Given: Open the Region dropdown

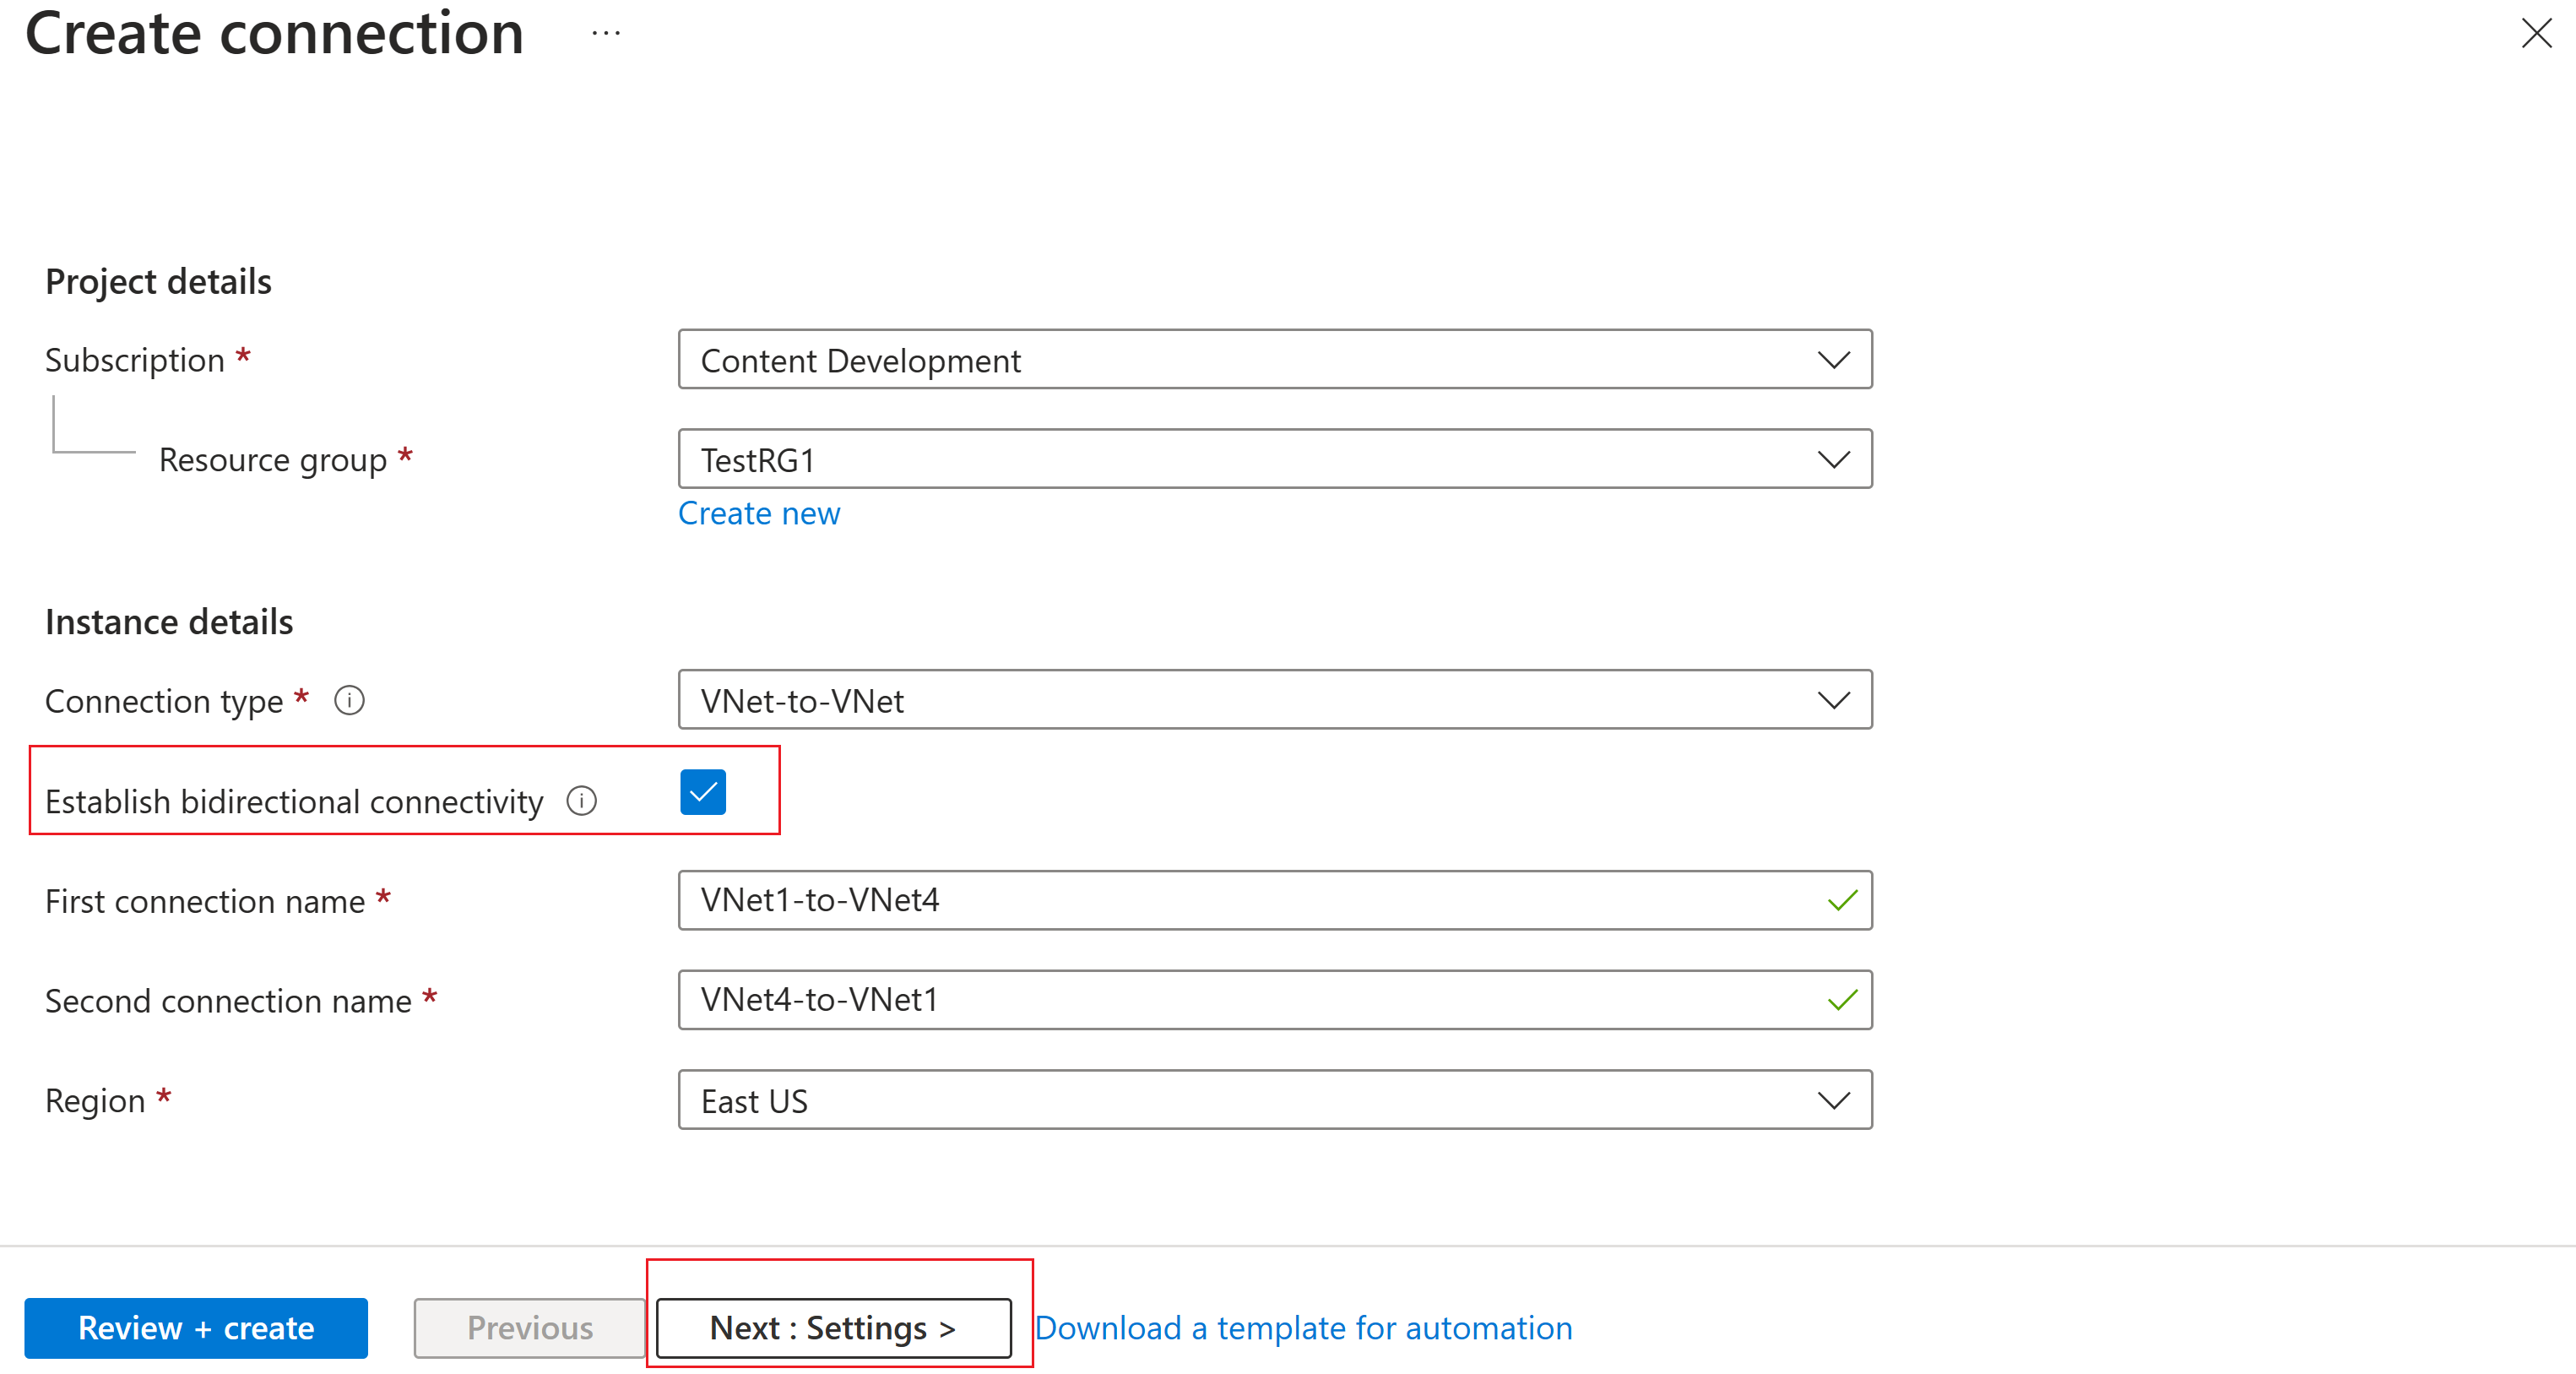Looking at the screenshot, I should [x=1275, y=1100].
